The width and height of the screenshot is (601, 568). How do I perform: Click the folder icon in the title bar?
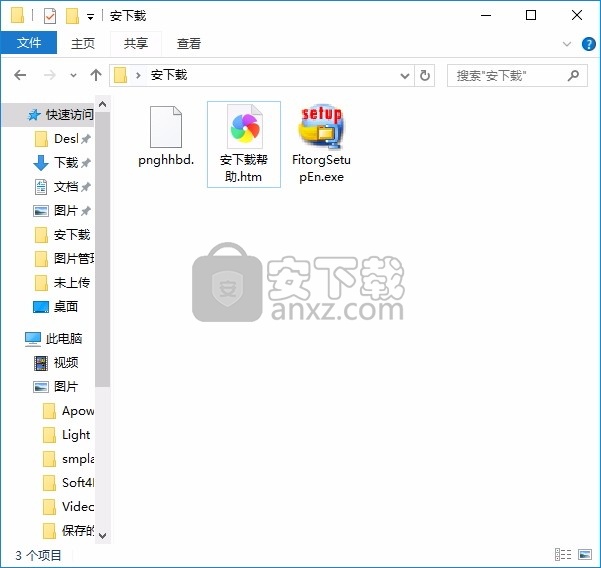[x=17, y=16]
